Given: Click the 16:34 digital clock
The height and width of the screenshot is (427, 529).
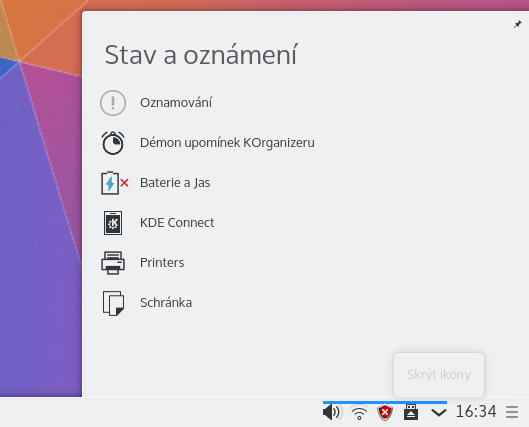Looking at the screenshot, I should (476, 412).
